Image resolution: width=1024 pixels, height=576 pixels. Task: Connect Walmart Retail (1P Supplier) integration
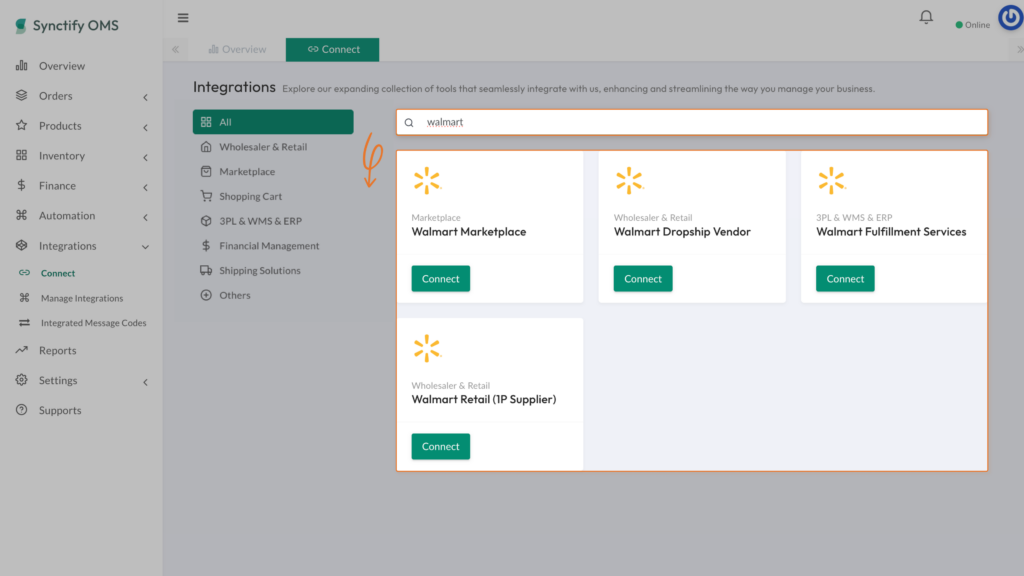click(x=441, y=447)
